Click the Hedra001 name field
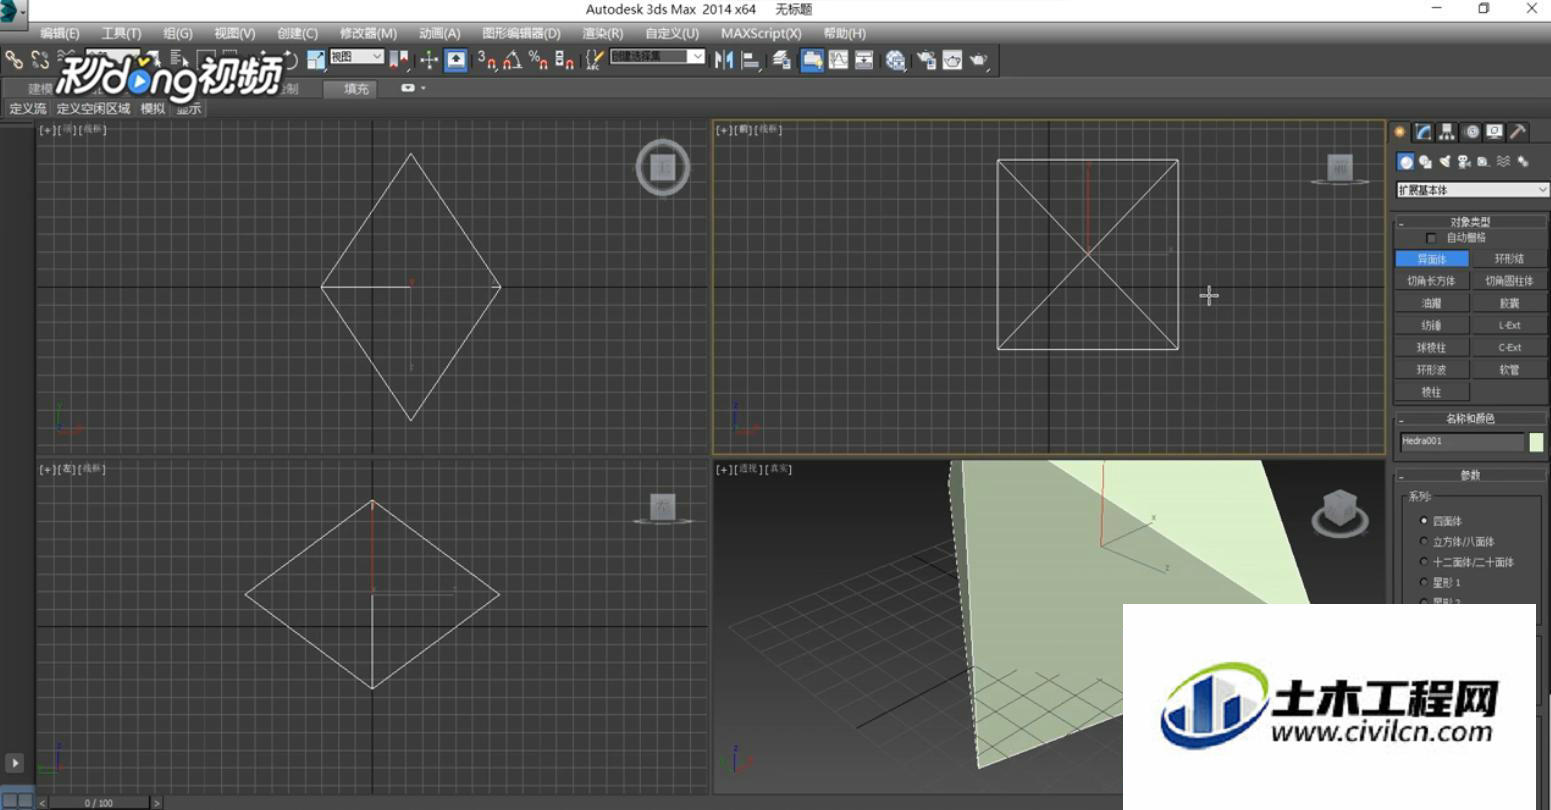Image resolution: width=1551 pixels, height=810 pixels. 1461,442
